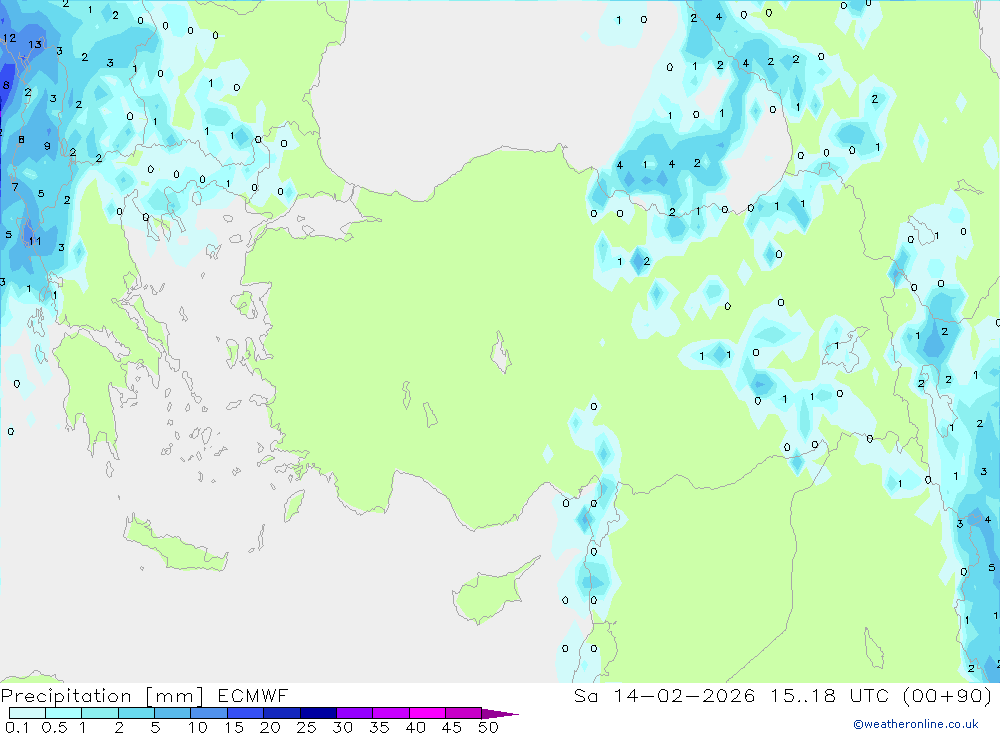Click the legend label '20'

(x=270, y=727)
